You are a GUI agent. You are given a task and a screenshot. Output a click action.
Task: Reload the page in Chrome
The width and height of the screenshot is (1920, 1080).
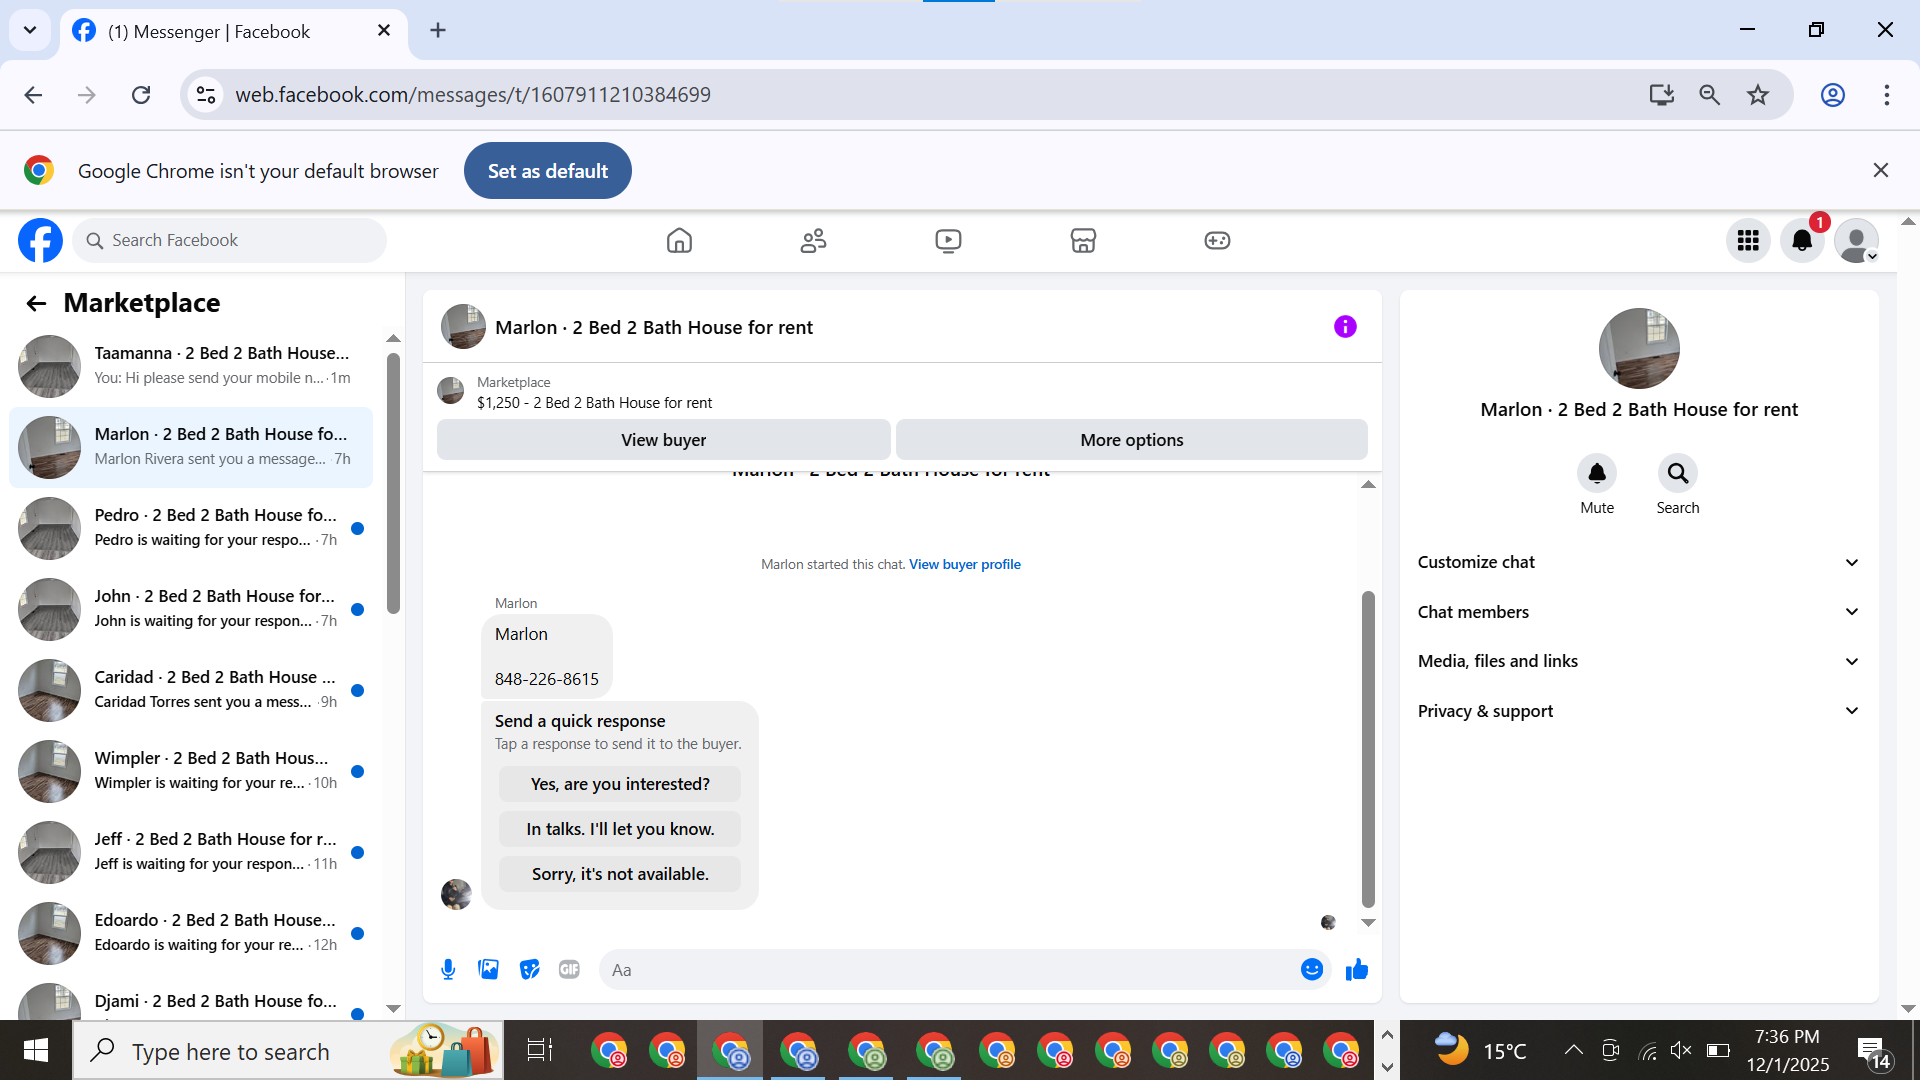[x=141, y=95]
